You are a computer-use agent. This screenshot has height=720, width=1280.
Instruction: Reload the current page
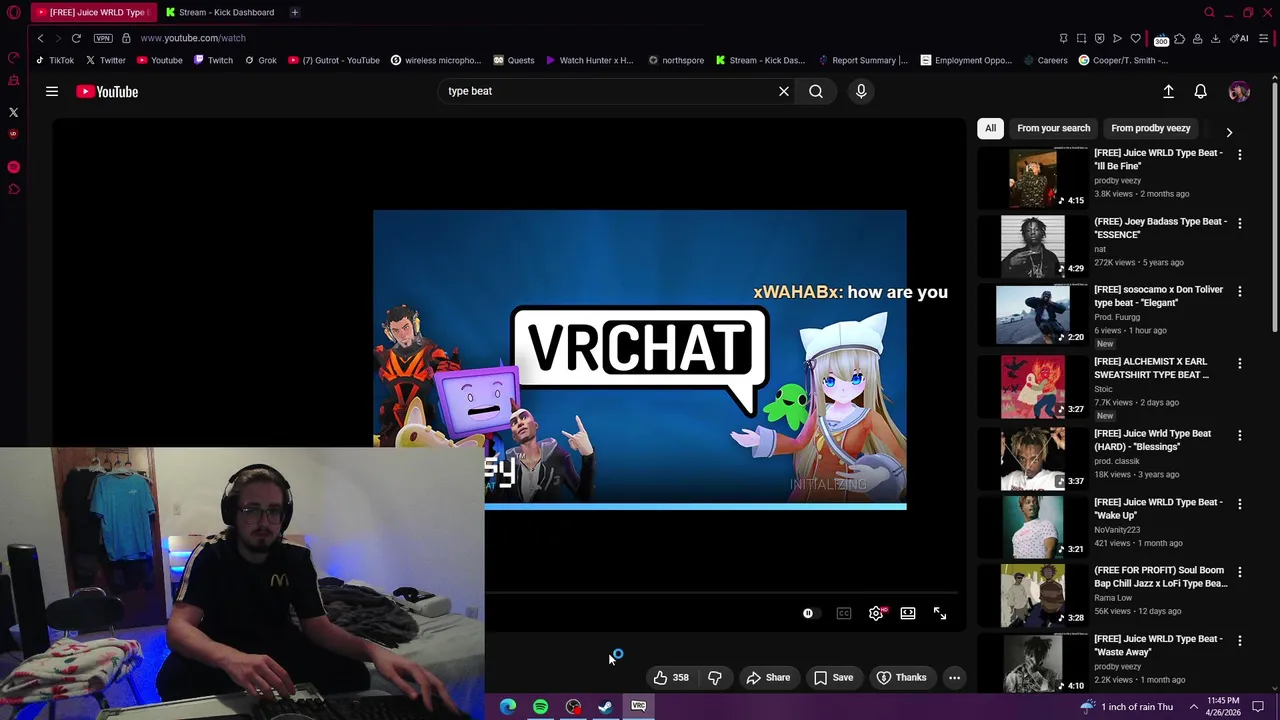[76, 38]
